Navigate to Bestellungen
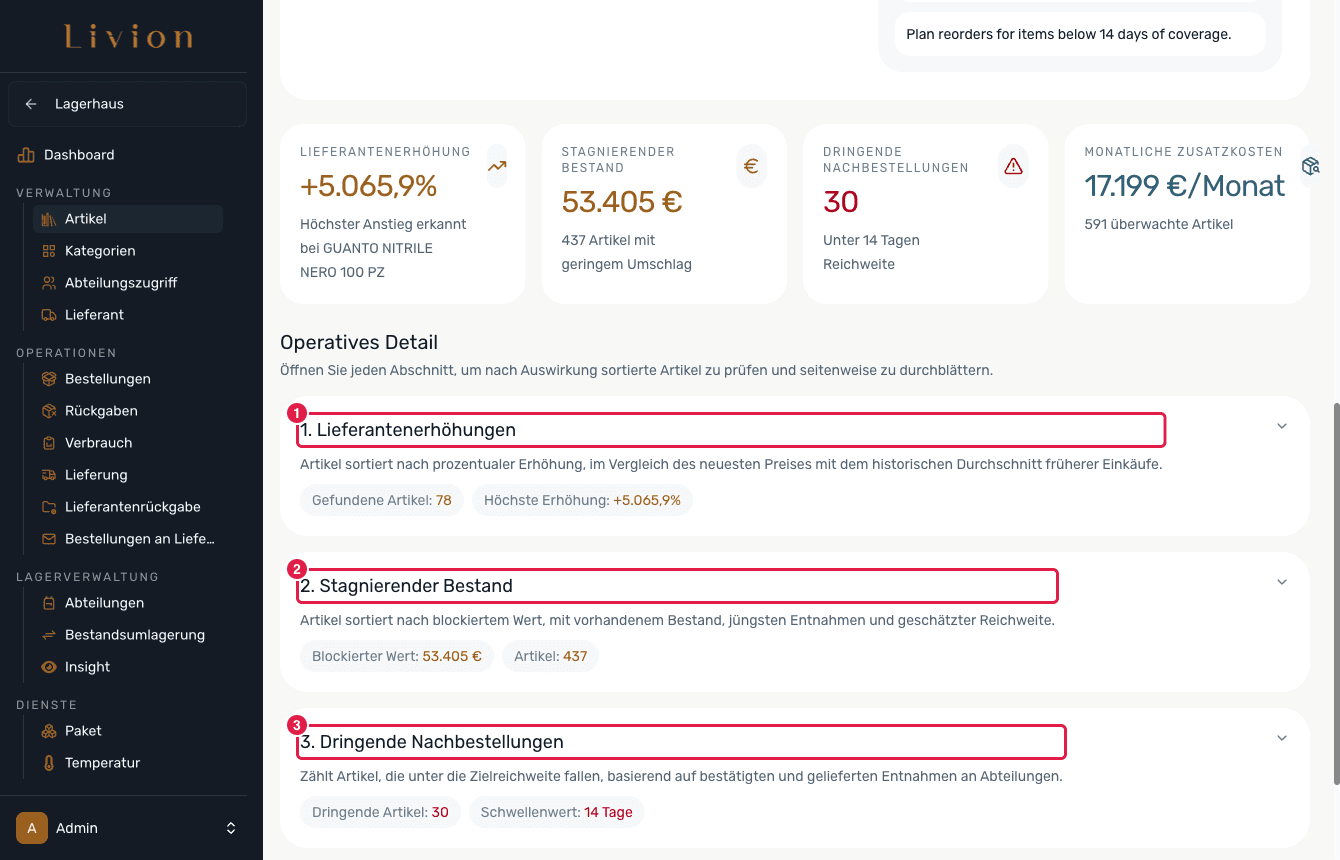 click(x=128, y=379)
